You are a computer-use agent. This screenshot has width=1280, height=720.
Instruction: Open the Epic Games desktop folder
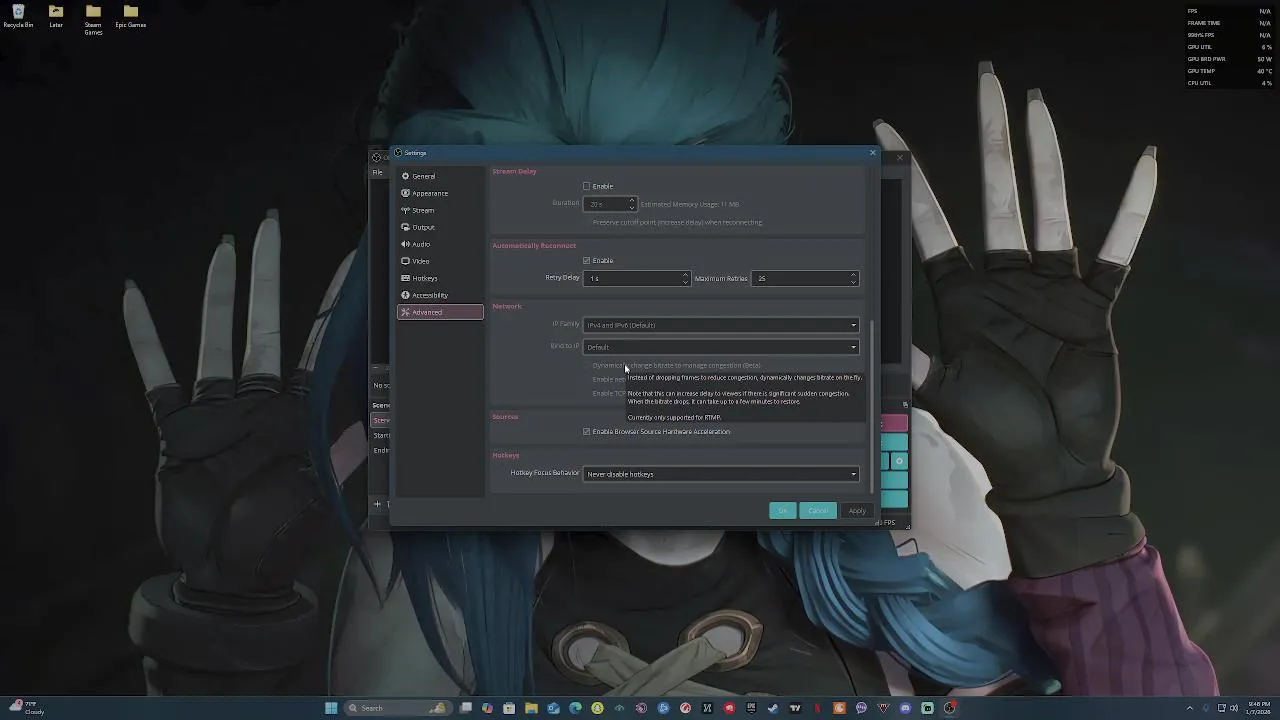(130, 16)
